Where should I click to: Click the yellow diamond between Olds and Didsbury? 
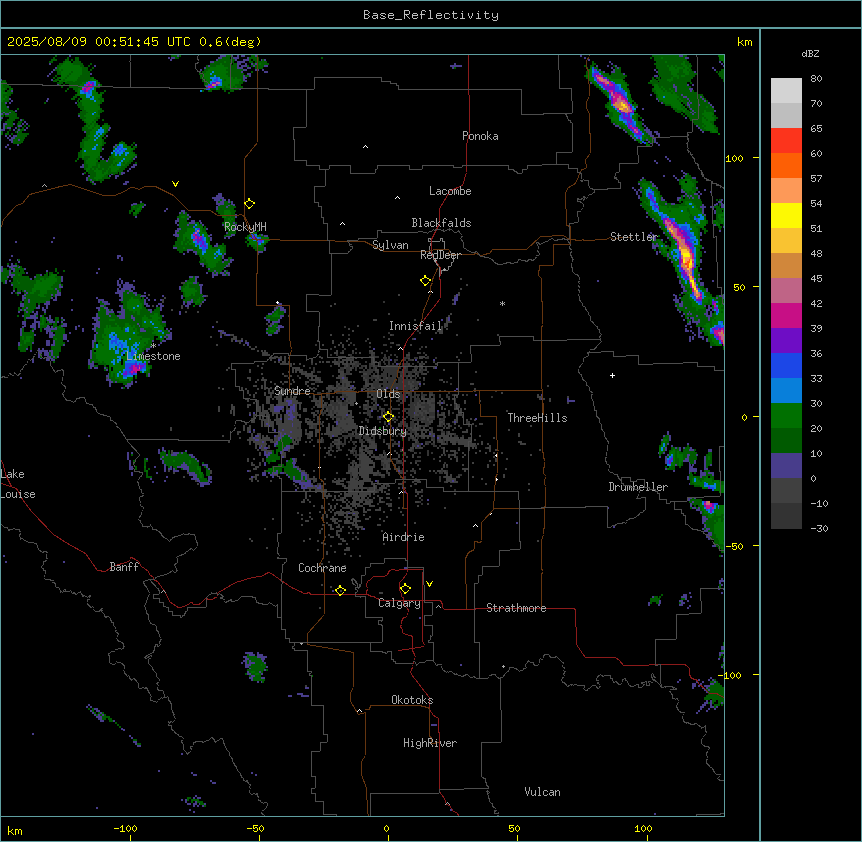click(389, 417)
